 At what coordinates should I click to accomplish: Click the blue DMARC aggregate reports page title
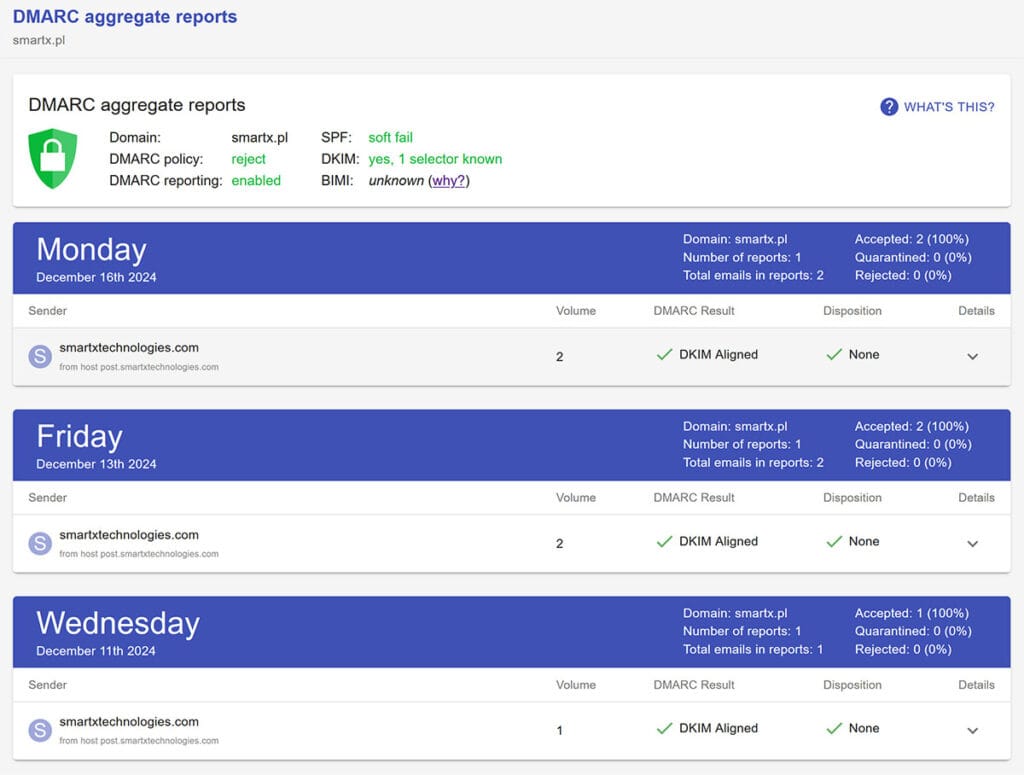coord(125,17)
